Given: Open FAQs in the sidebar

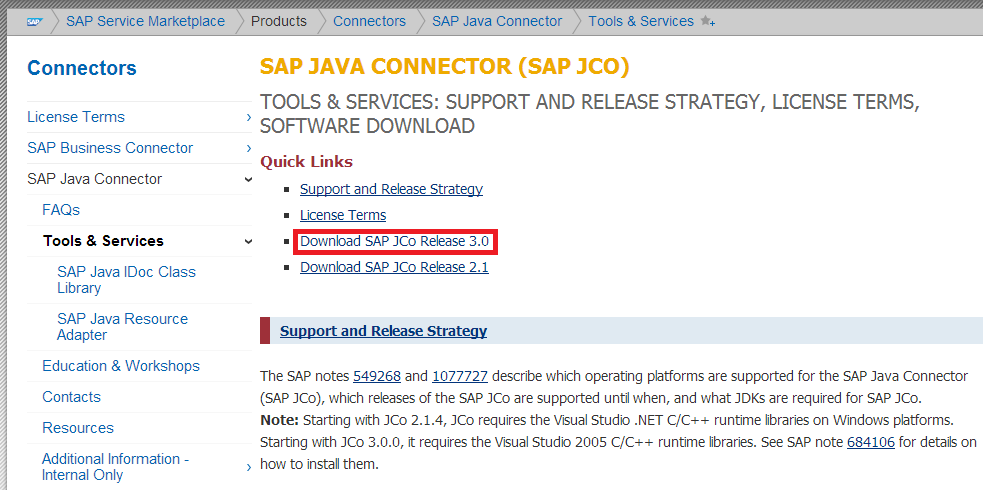Looking at the screenshot, I should 61,210.
